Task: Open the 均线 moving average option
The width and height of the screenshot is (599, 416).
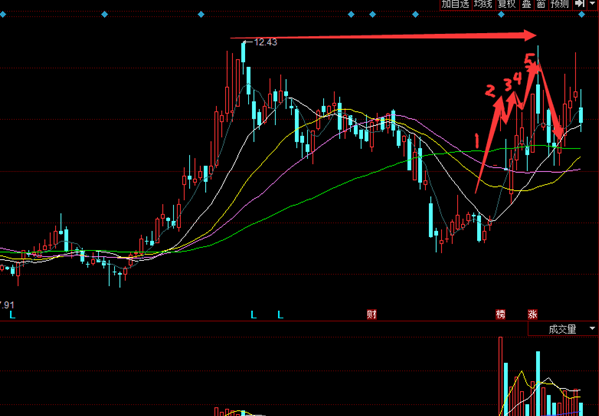Action: (x=483, y=4)
